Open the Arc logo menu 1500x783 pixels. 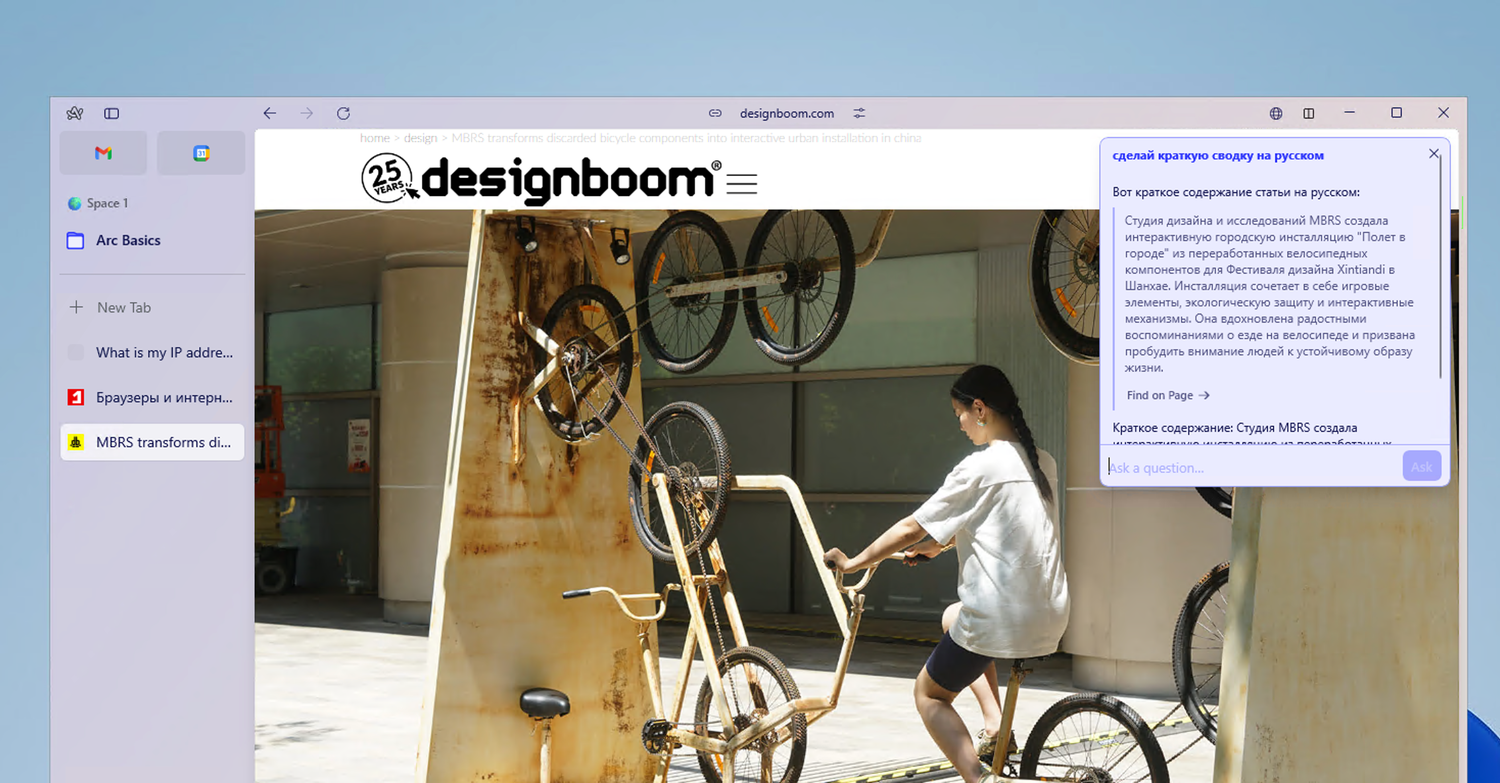[74, 114]
